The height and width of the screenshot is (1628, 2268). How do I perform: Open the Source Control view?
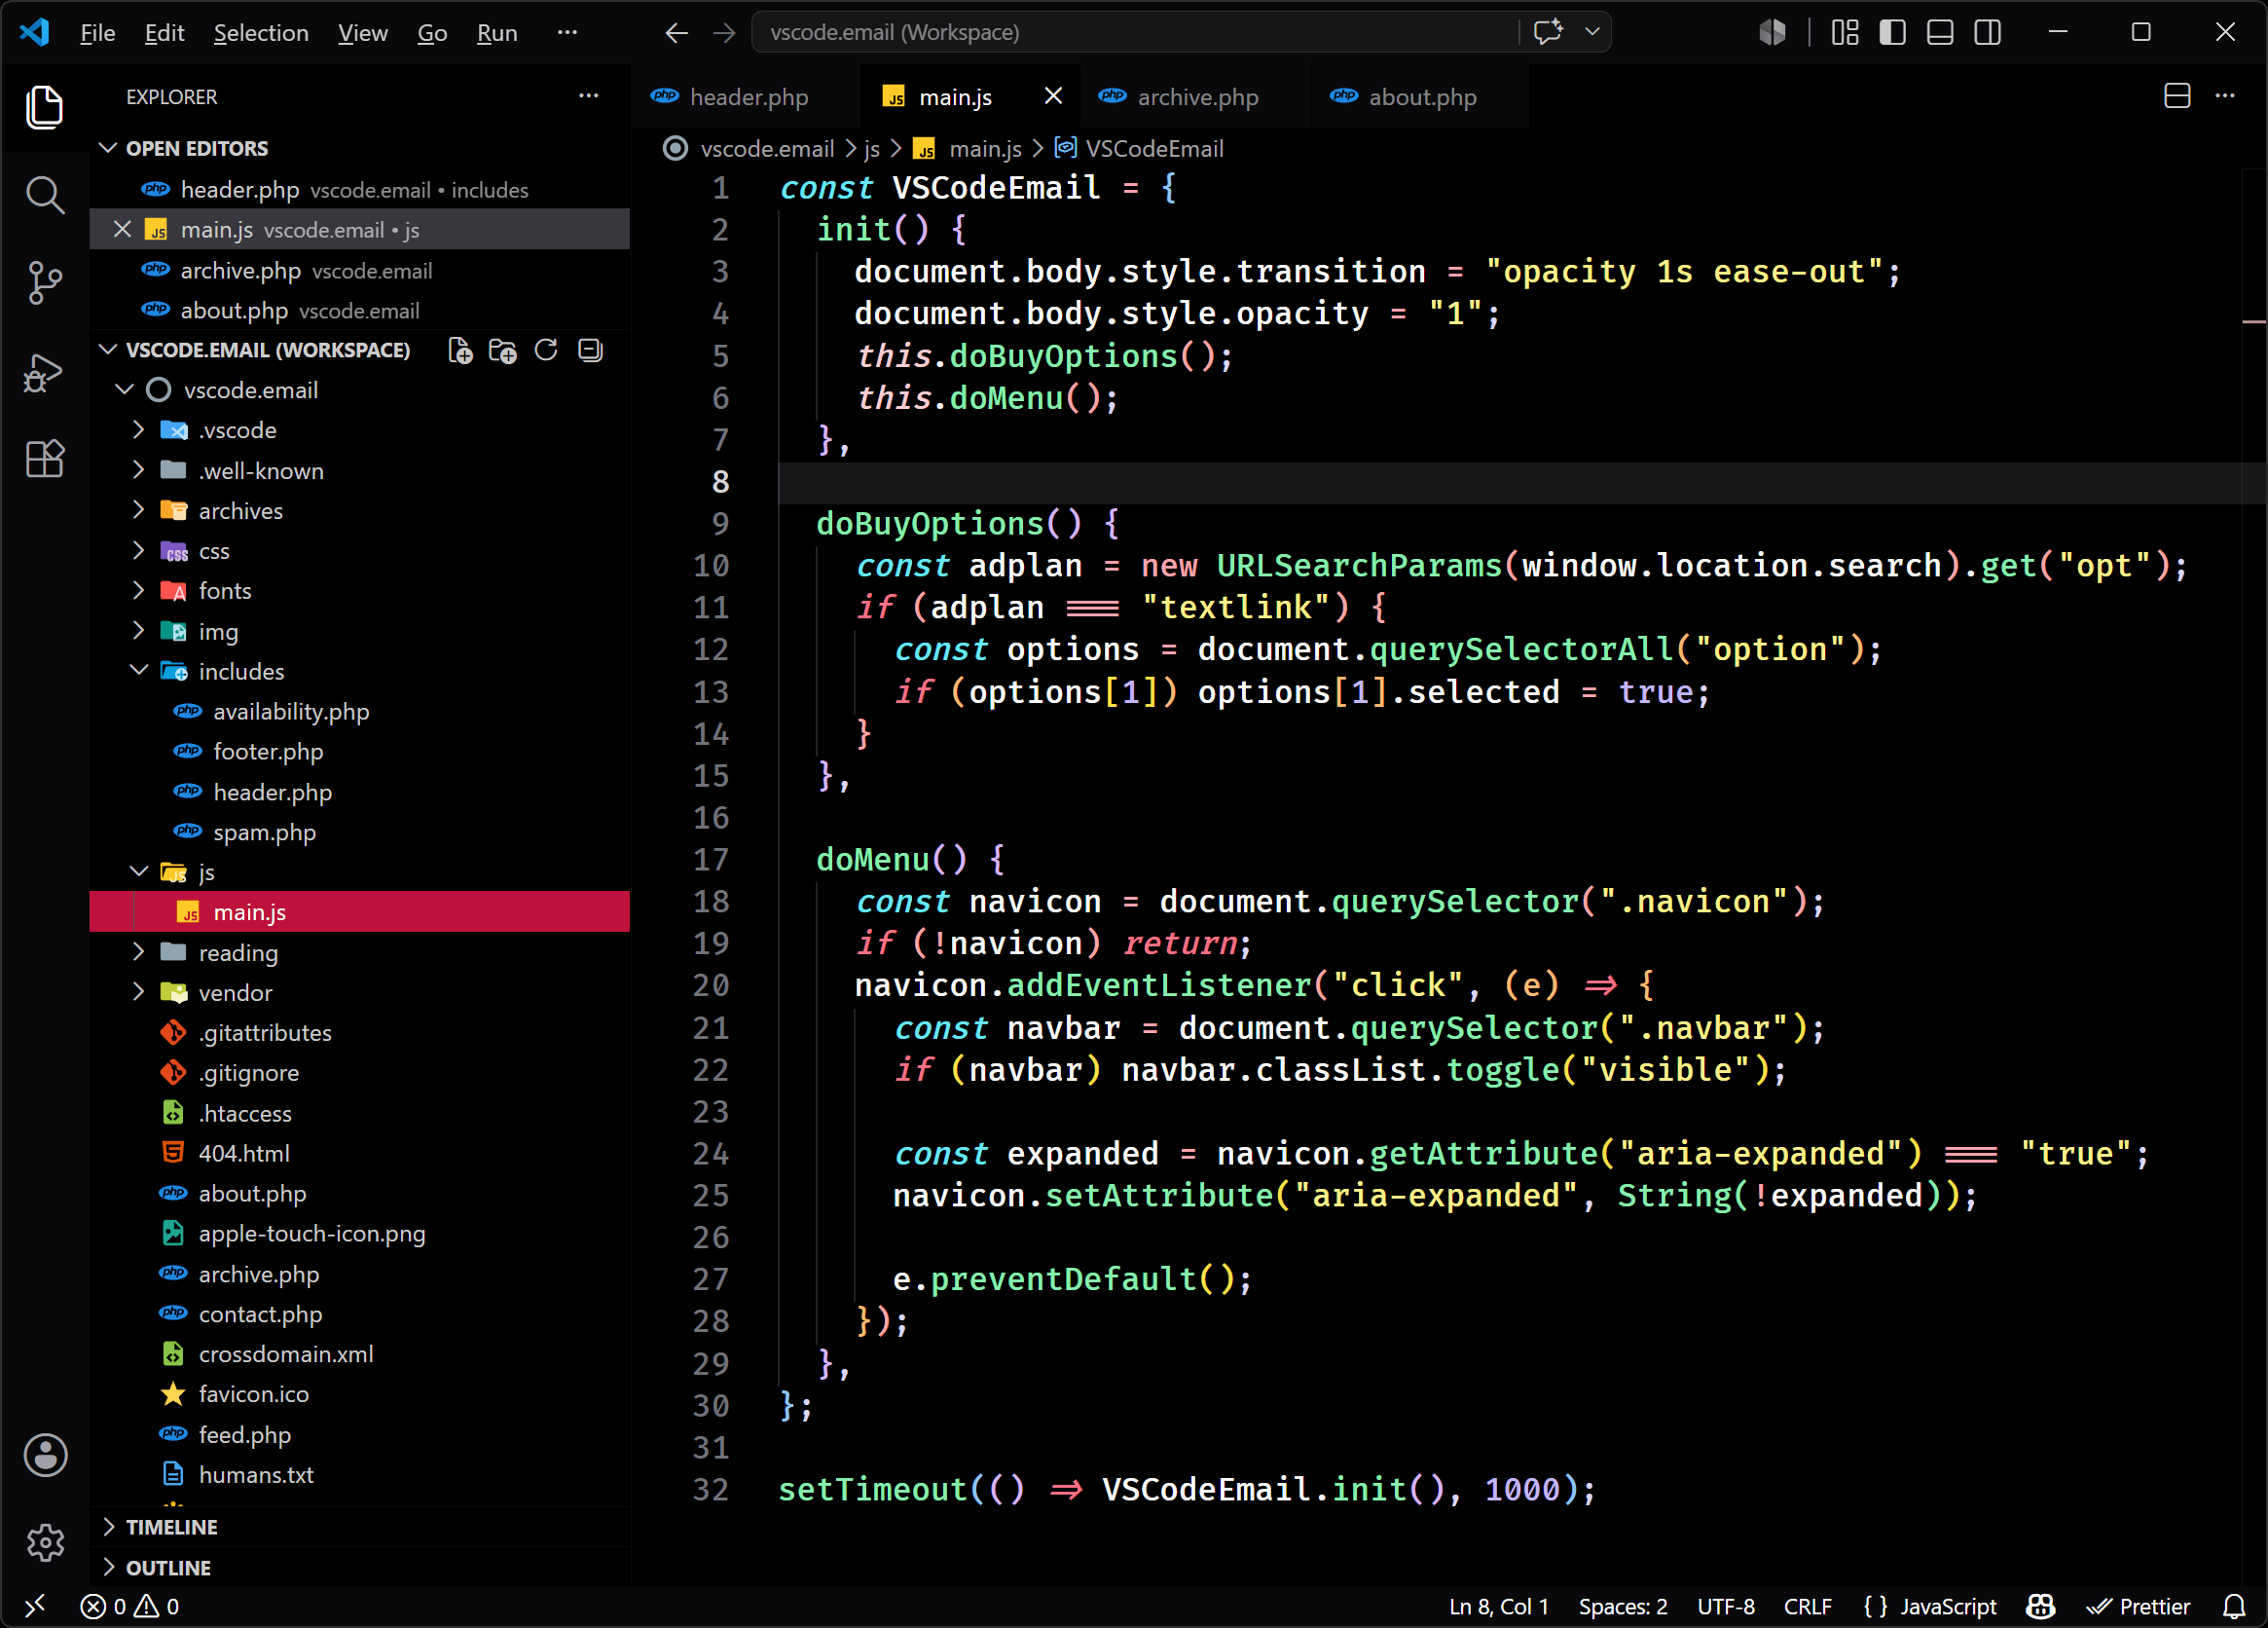(44, 283)
